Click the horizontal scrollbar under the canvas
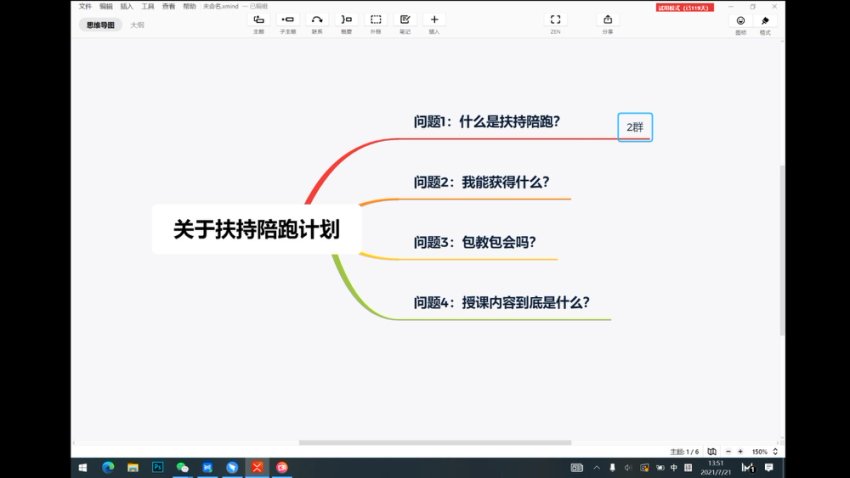 435,442
